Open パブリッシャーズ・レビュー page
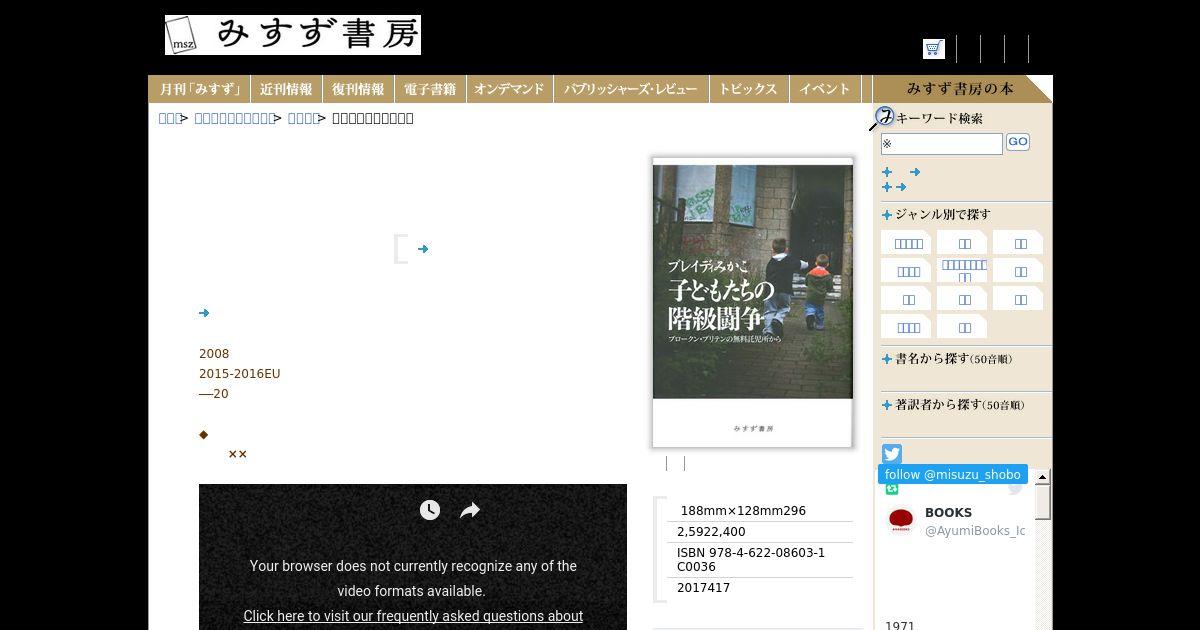This screenshot has height=630, width=1200. (x=630, y=89)
